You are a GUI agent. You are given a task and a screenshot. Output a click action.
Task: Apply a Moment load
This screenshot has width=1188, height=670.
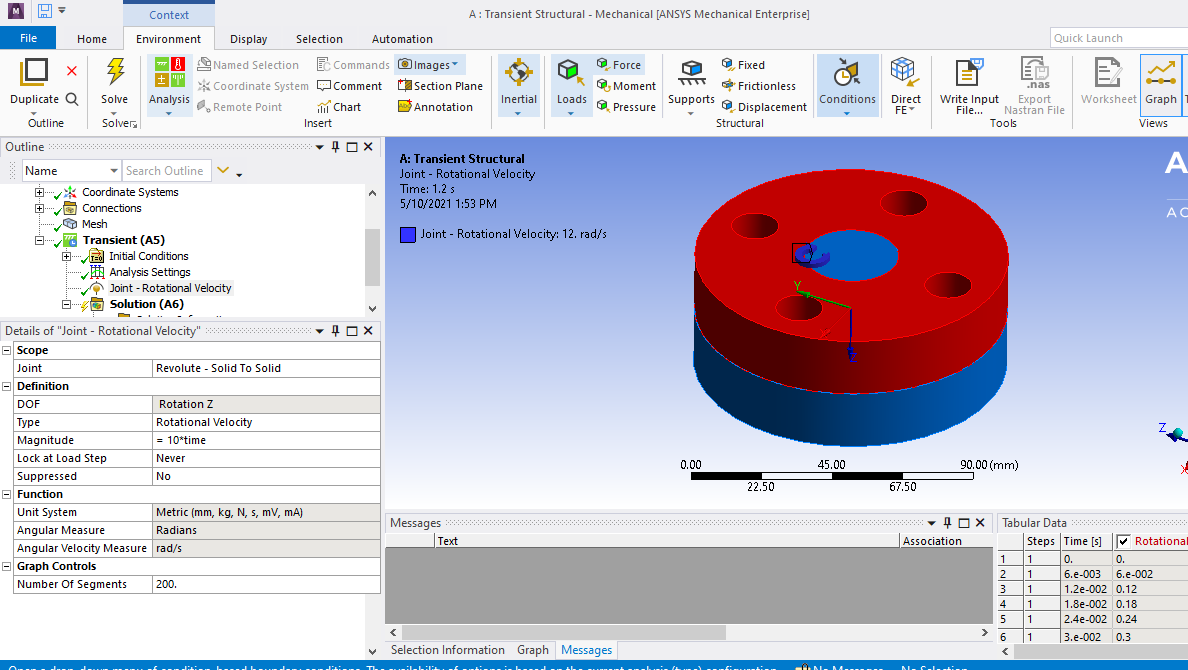pyautogui.click(x=627, y=86)
